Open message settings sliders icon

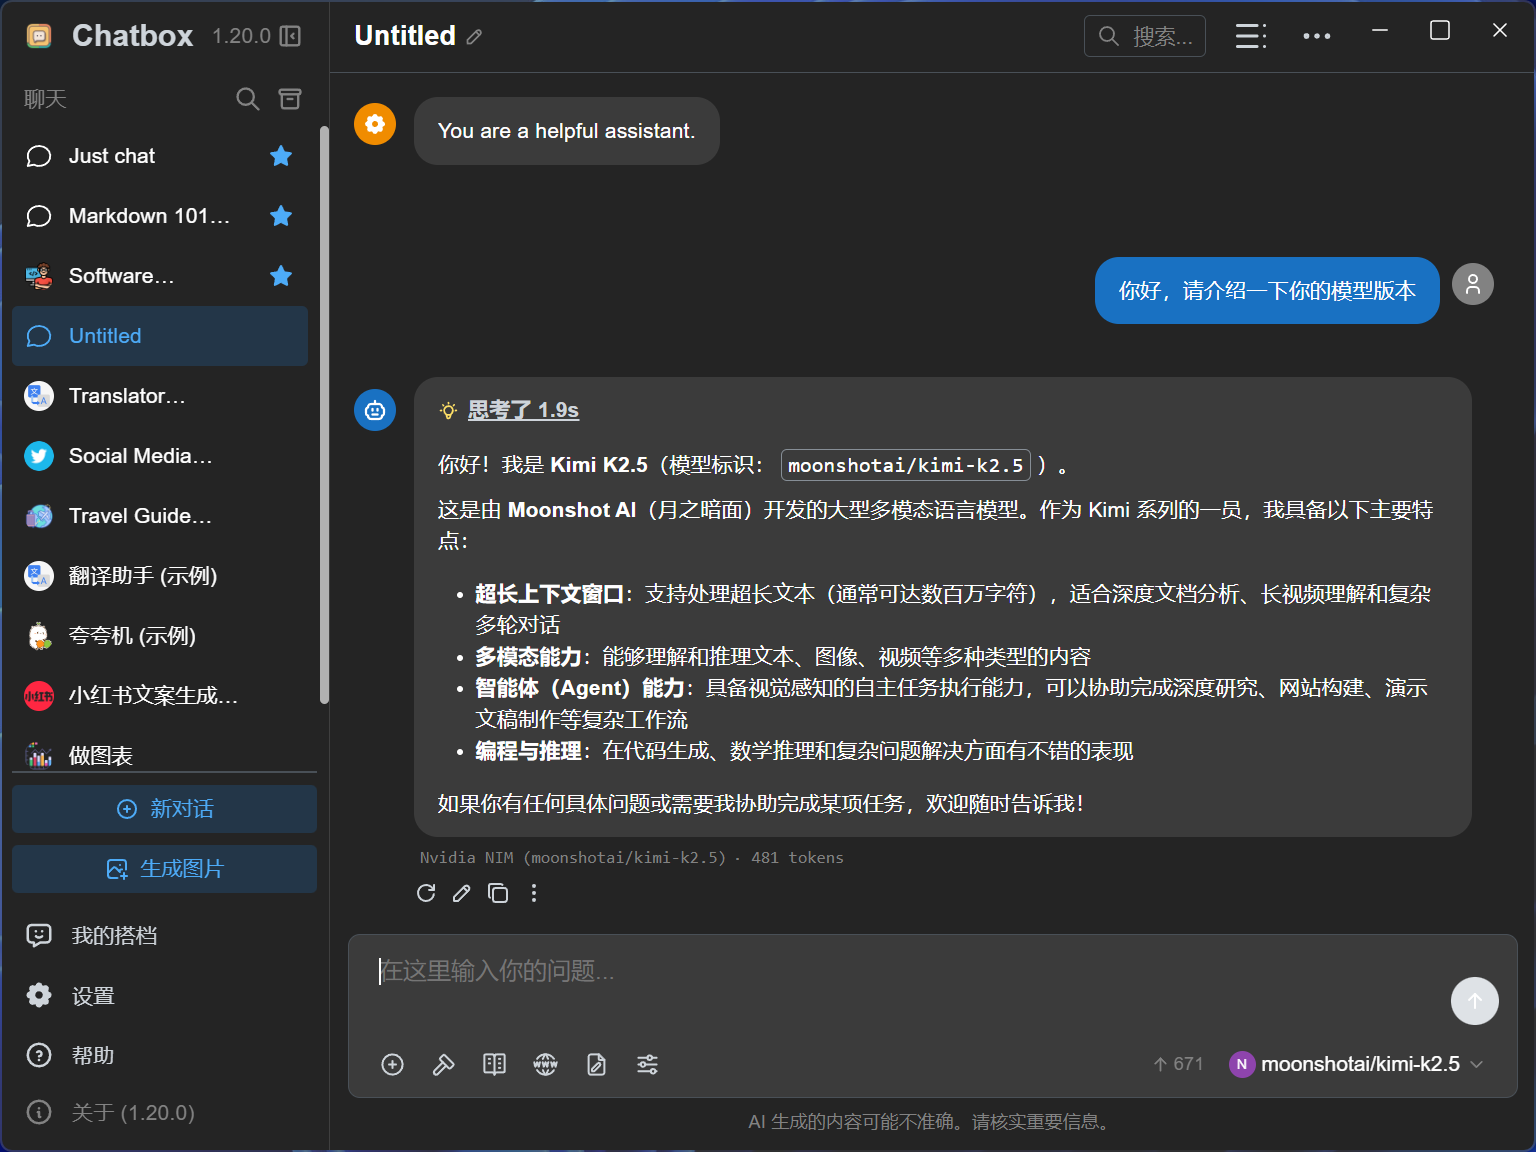point(647,1064)
